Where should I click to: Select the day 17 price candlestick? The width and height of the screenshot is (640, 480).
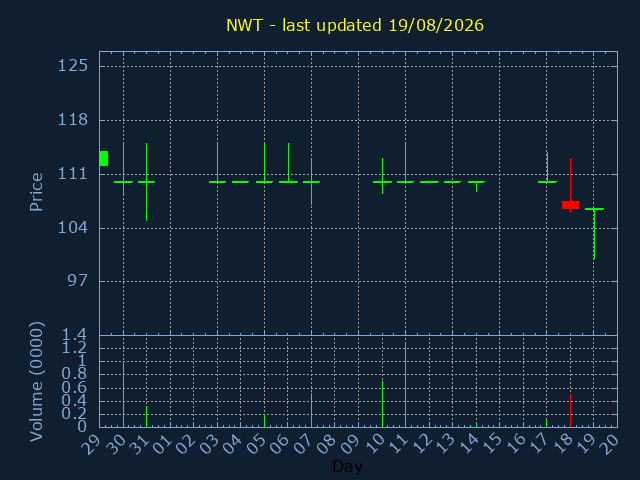(547, 168)
